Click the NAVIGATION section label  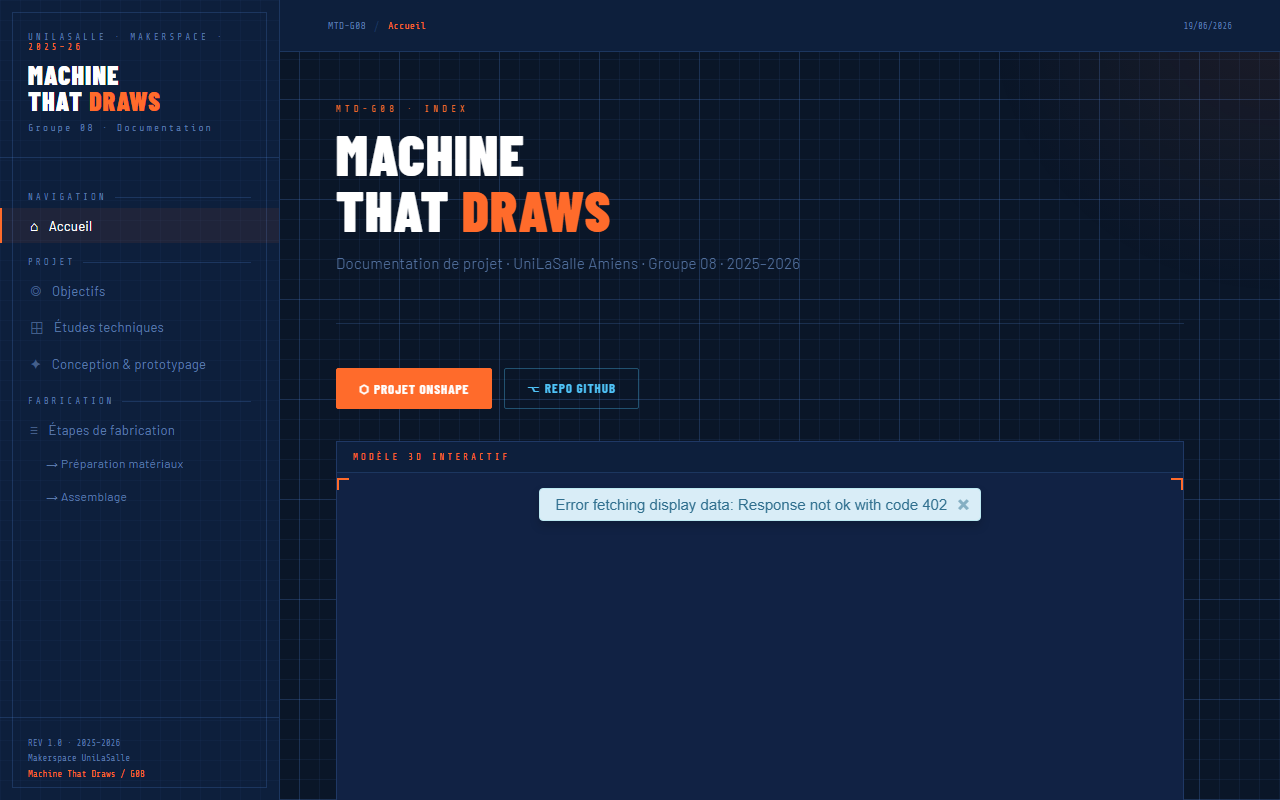67,197
